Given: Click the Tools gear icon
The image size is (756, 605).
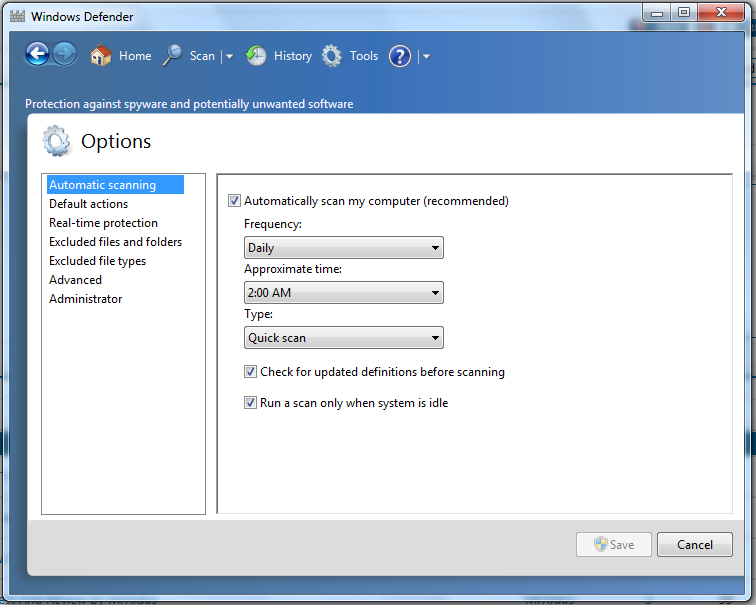Looking at the screenshot, I should [332, 56].
